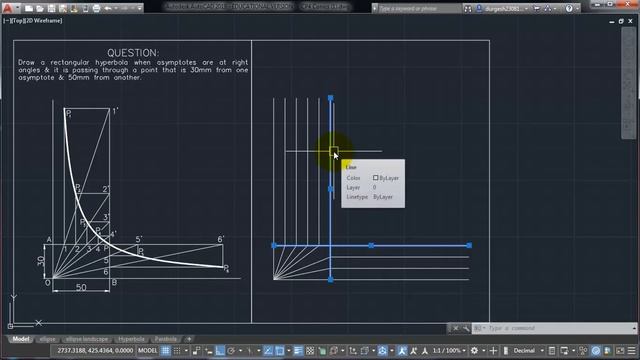640x360 pixels.
Task: Select the top grip of the vertical blue line
Action: (331, 98)
